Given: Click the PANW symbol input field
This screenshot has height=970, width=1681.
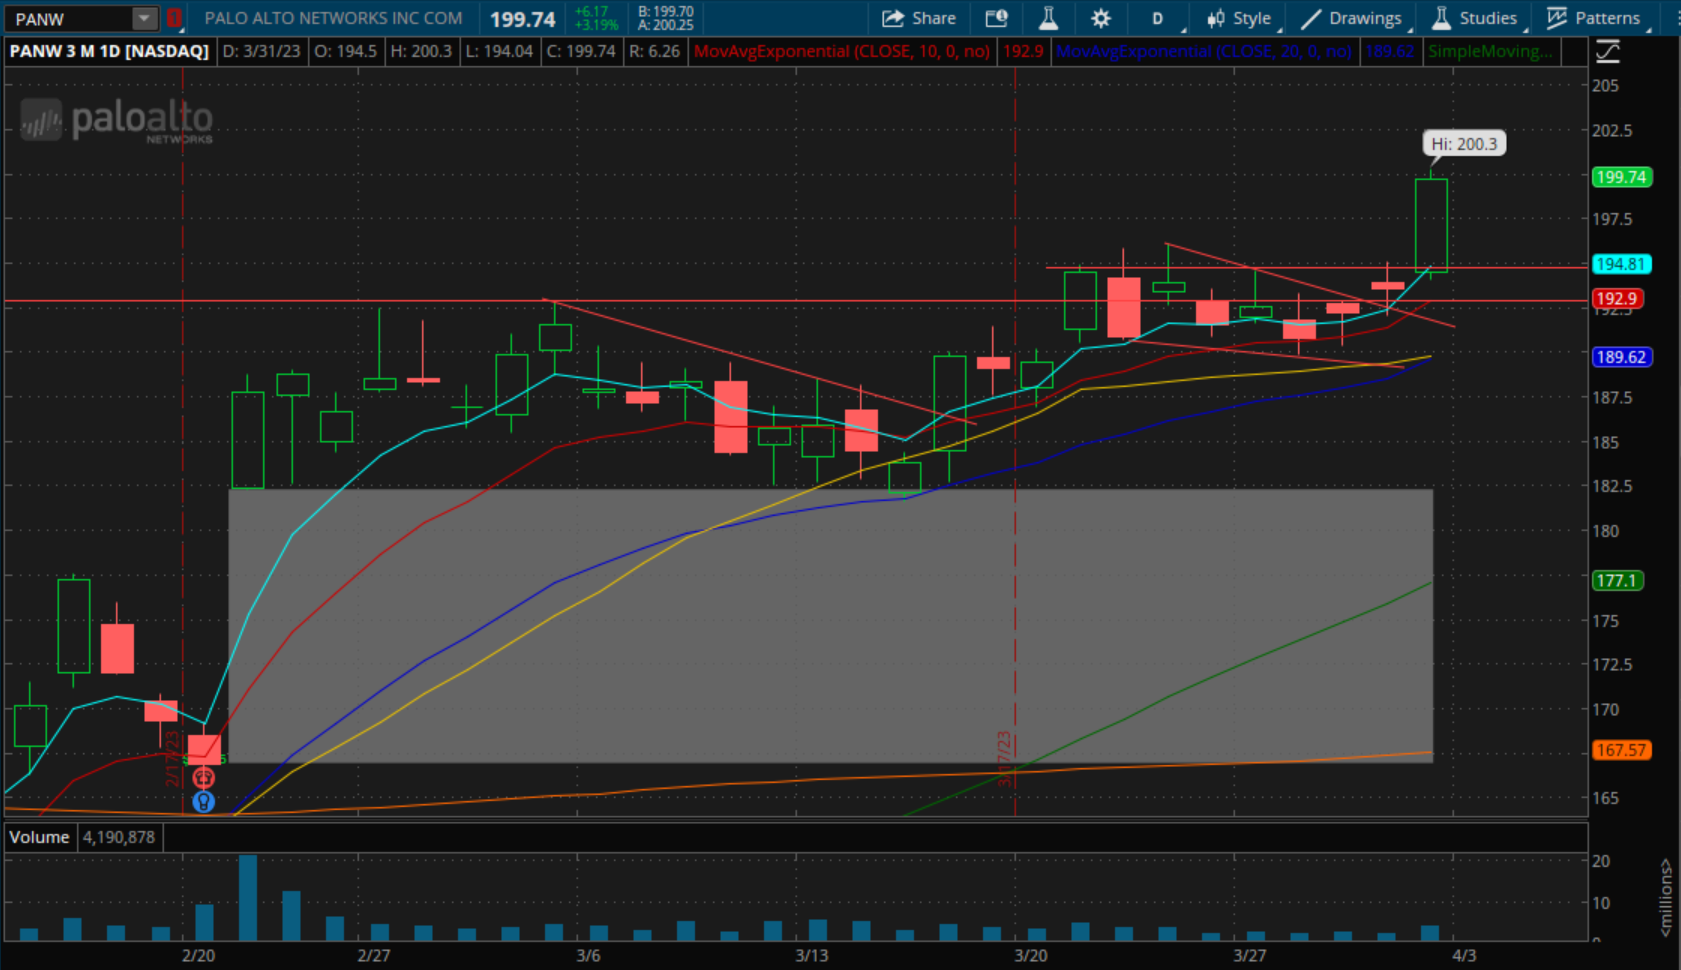Looking at the screenshot, I should pos(70,18).
